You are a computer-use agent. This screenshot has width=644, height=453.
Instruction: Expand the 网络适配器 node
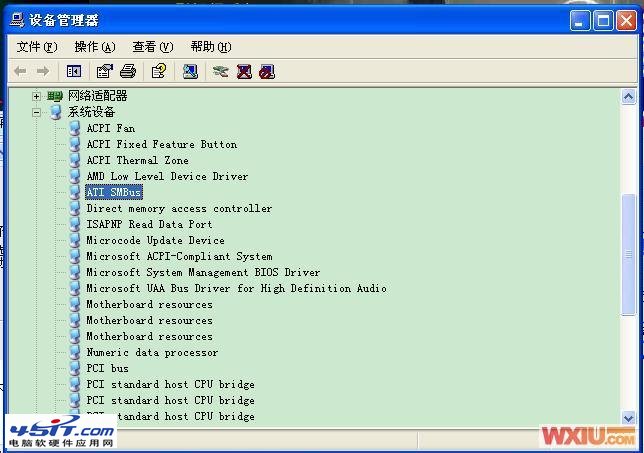click(36, 97)
